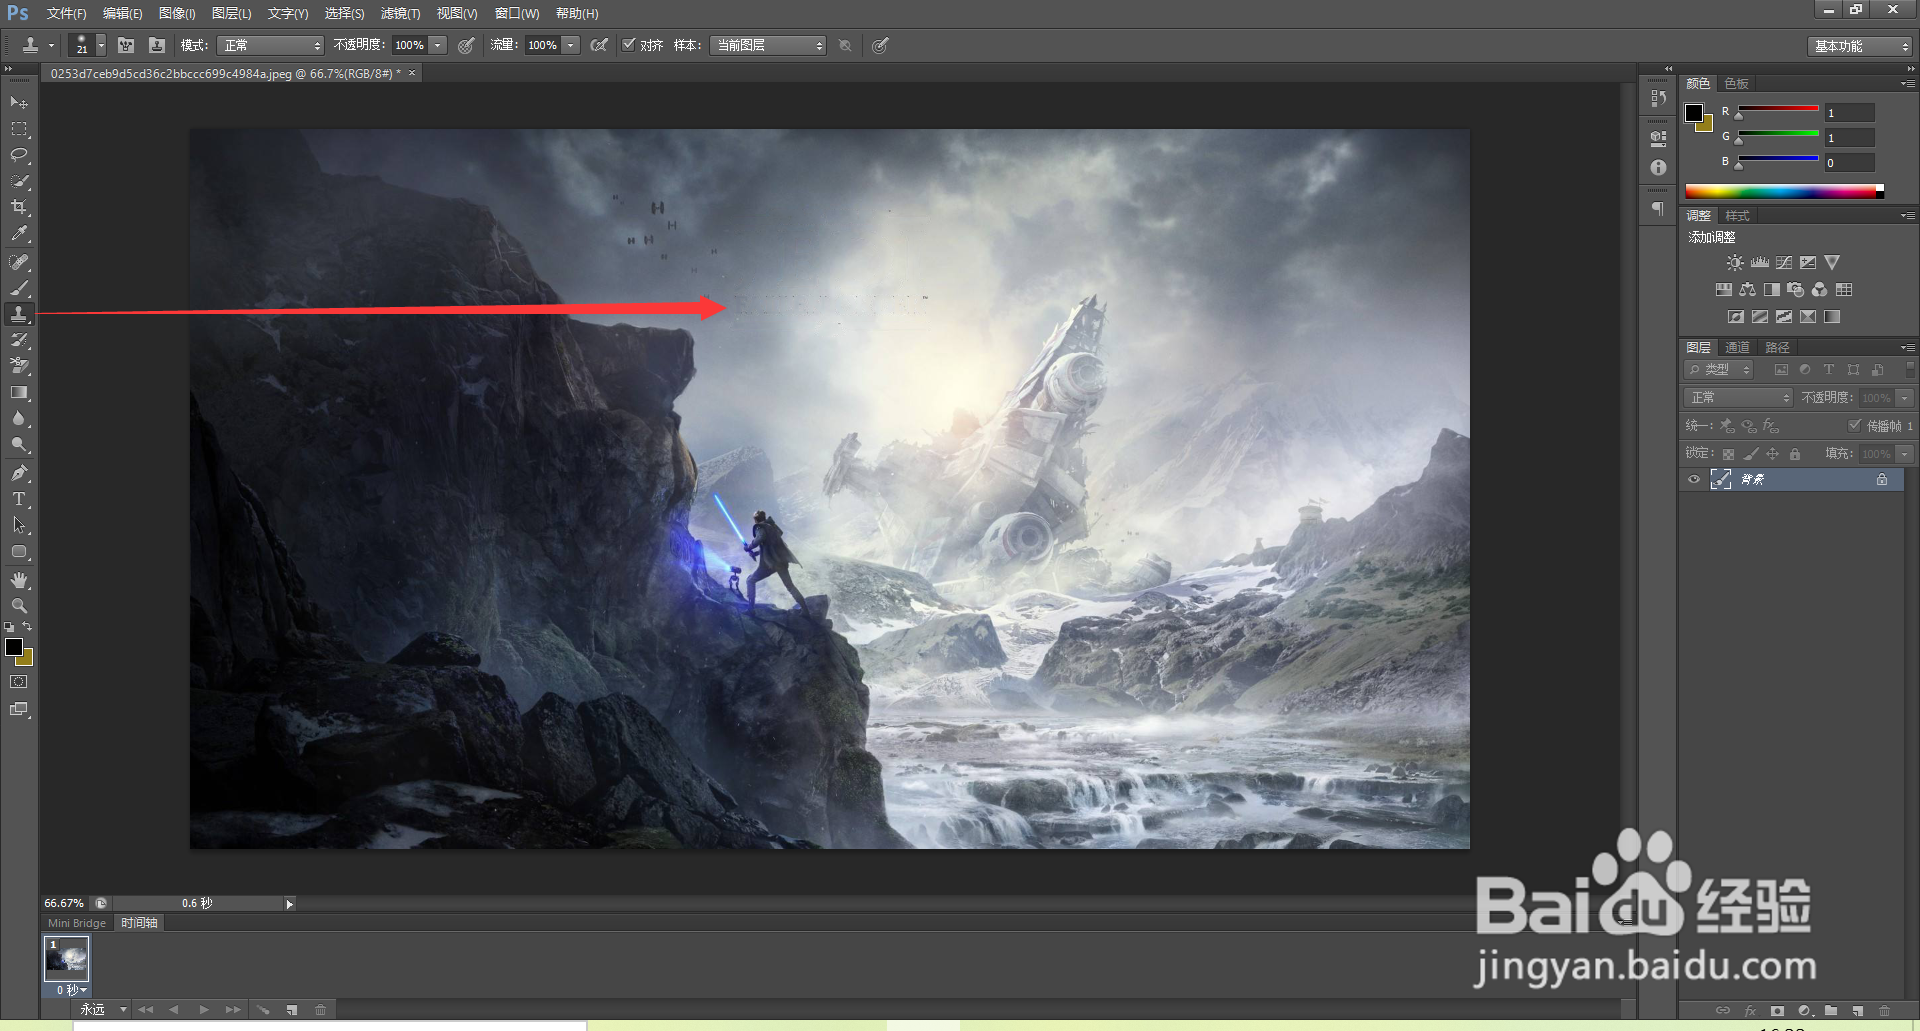Add a layer mask from the Layers footer

(x=1777, y=1011)
